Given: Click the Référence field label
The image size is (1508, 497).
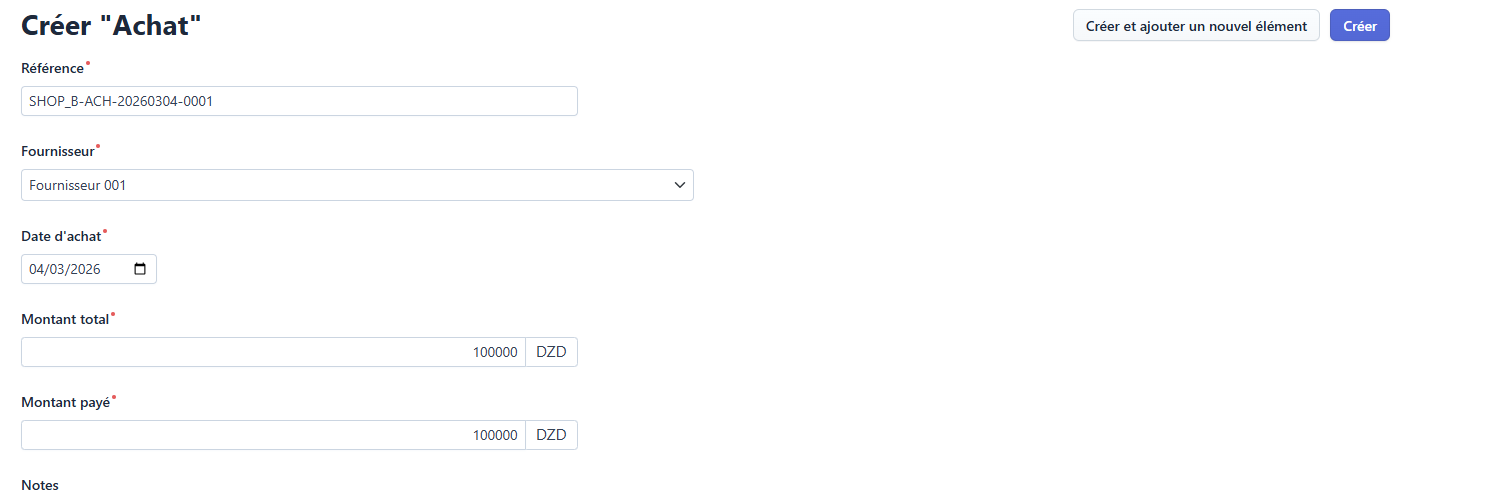Looking at the screenshot, I should pyautogui.click(x=52, y=68).
